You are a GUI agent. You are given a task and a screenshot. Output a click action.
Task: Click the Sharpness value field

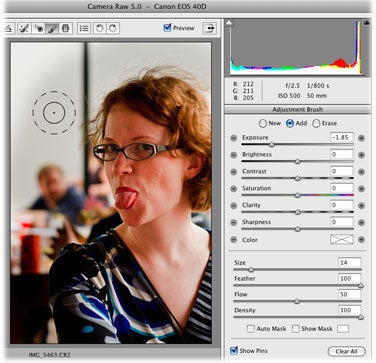(x=342, y=222)
